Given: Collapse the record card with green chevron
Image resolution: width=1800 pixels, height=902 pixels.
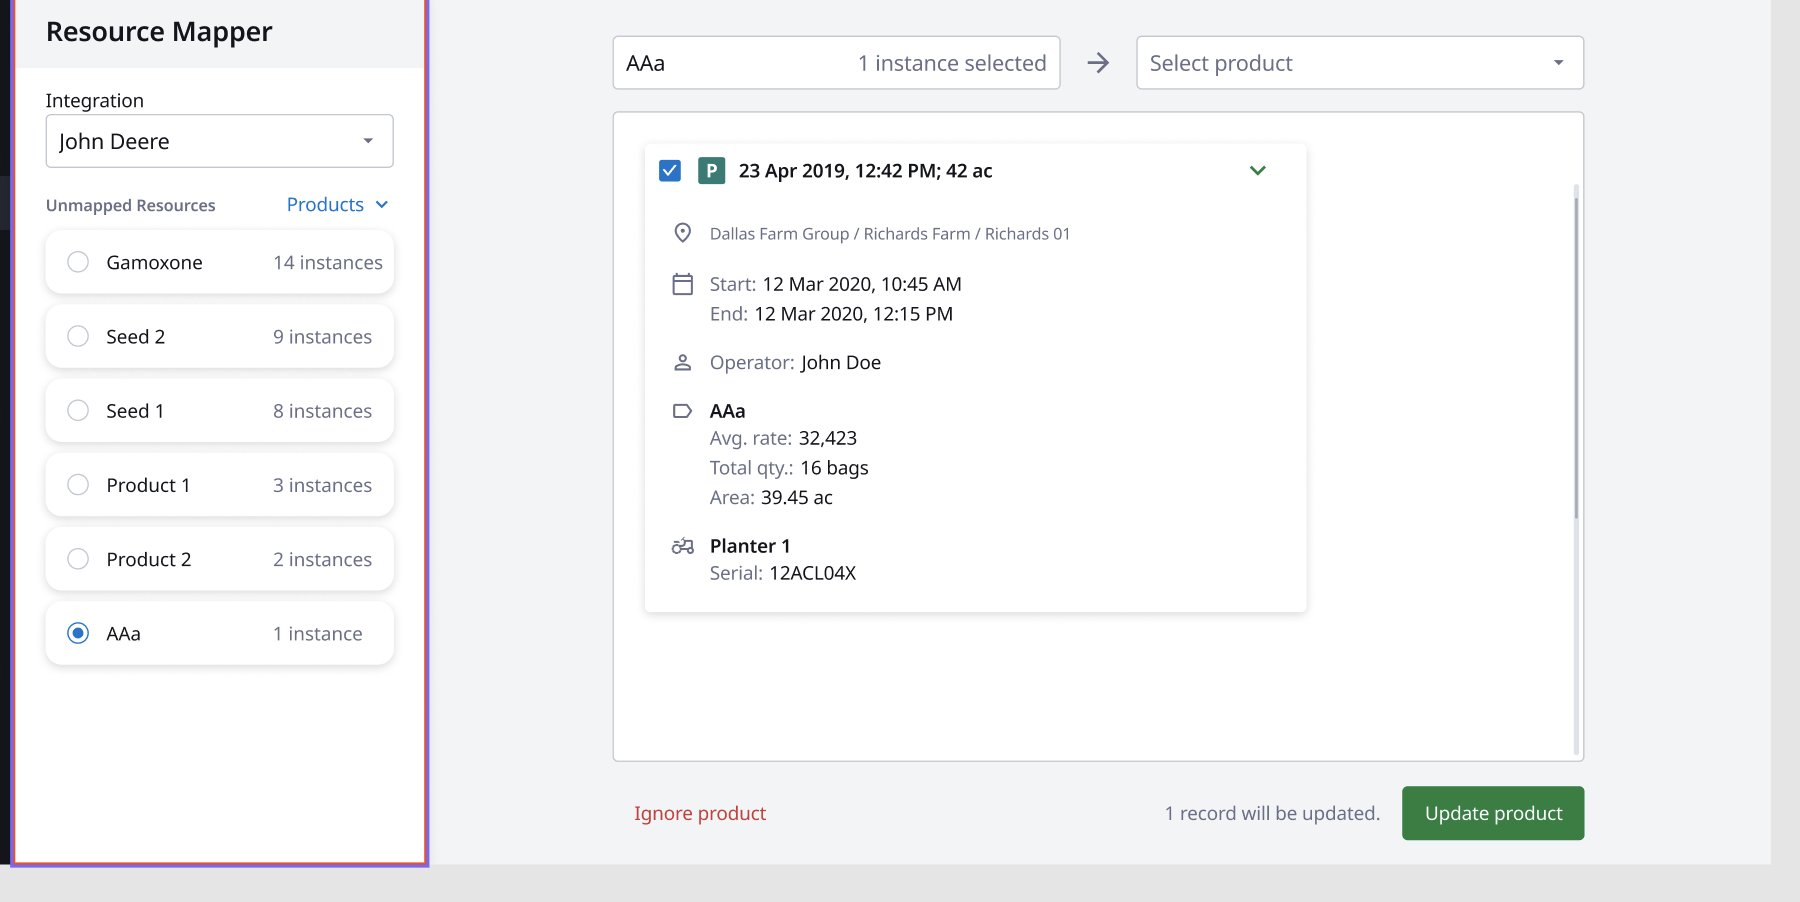Looking at the screenshot, I should tap(1258, 171).
